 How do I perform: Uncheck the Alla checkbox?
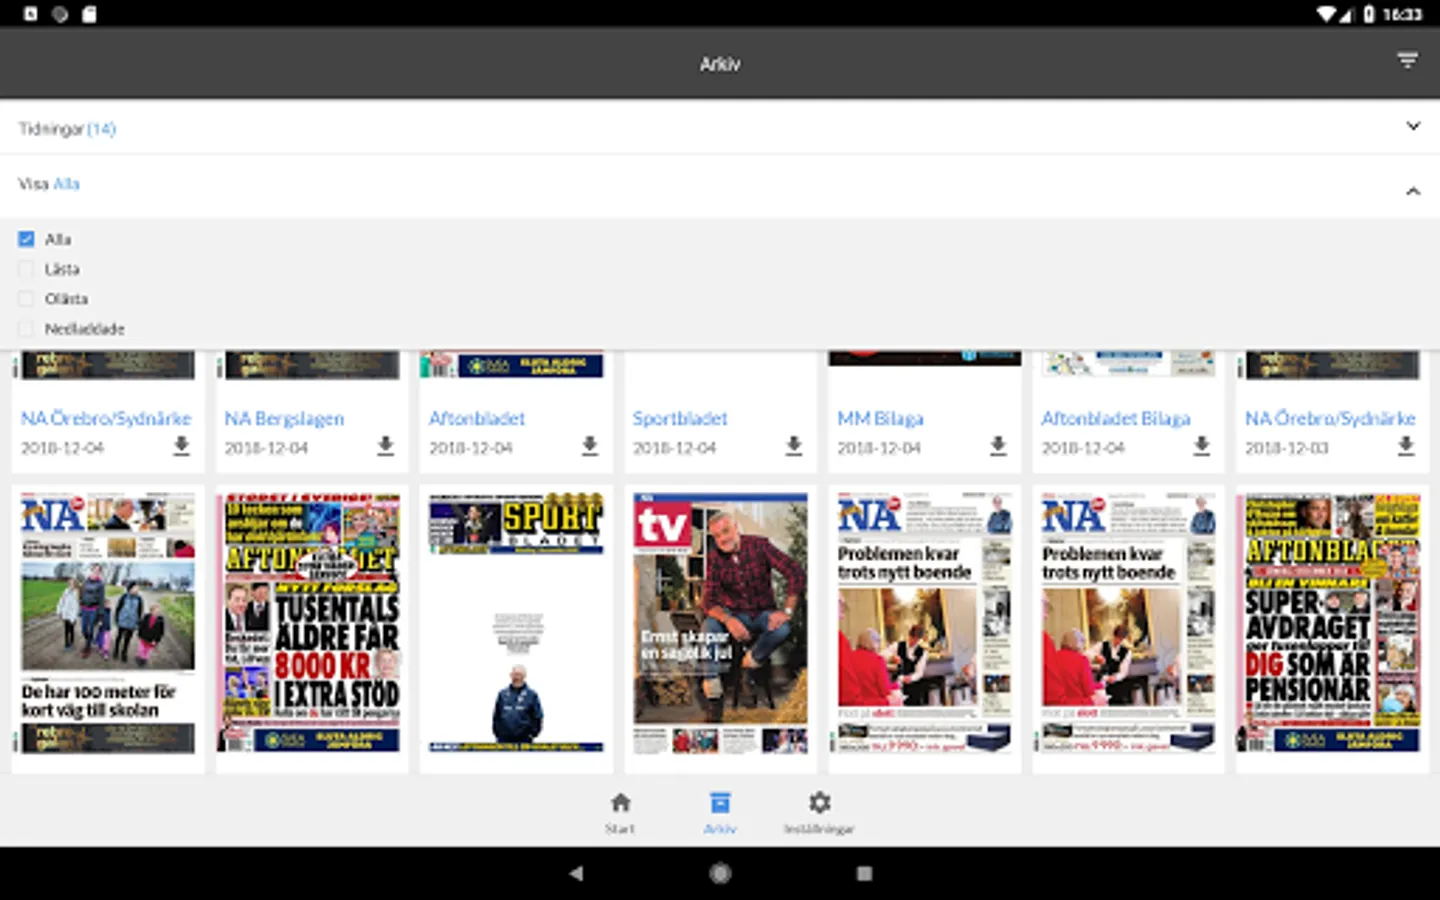tap(26, 239)
